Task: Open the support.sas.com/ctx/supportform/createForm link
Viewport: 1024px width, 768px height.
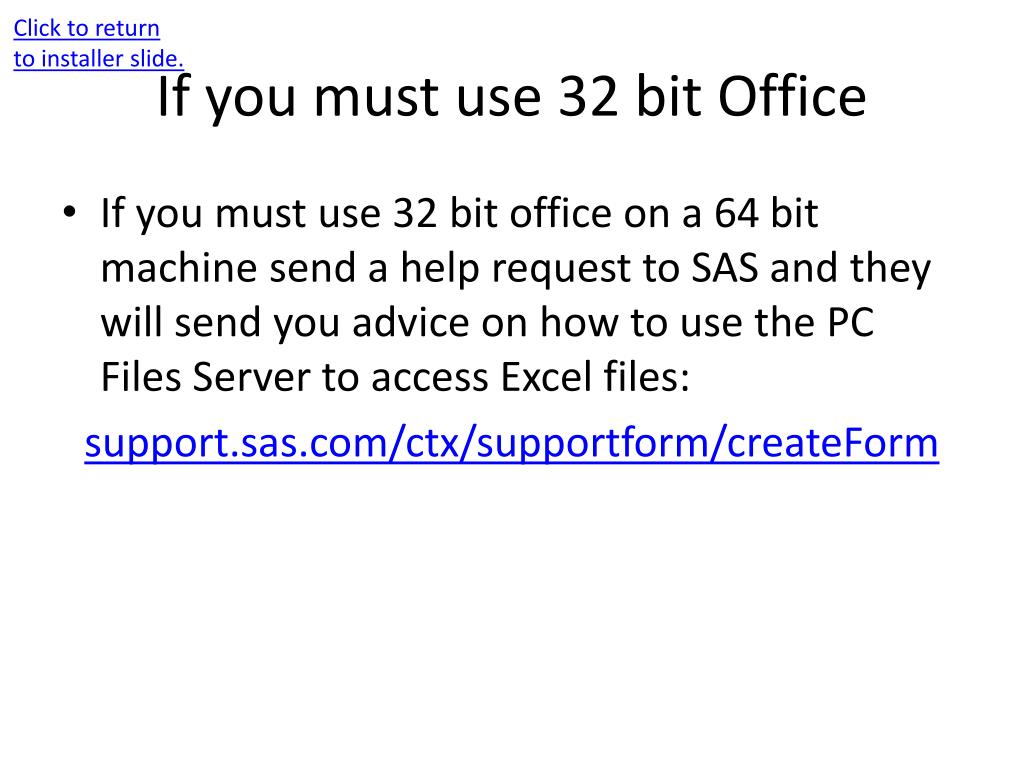Action: (511, 443)
